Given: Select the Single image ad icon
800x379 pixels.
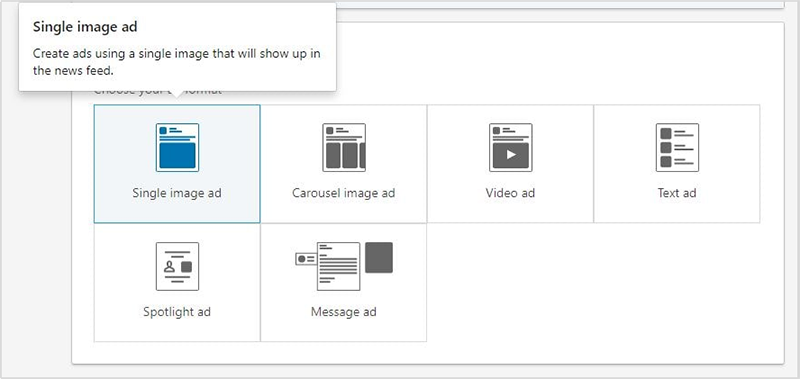Looking at the screenshot, I should [x=177, y=147].
